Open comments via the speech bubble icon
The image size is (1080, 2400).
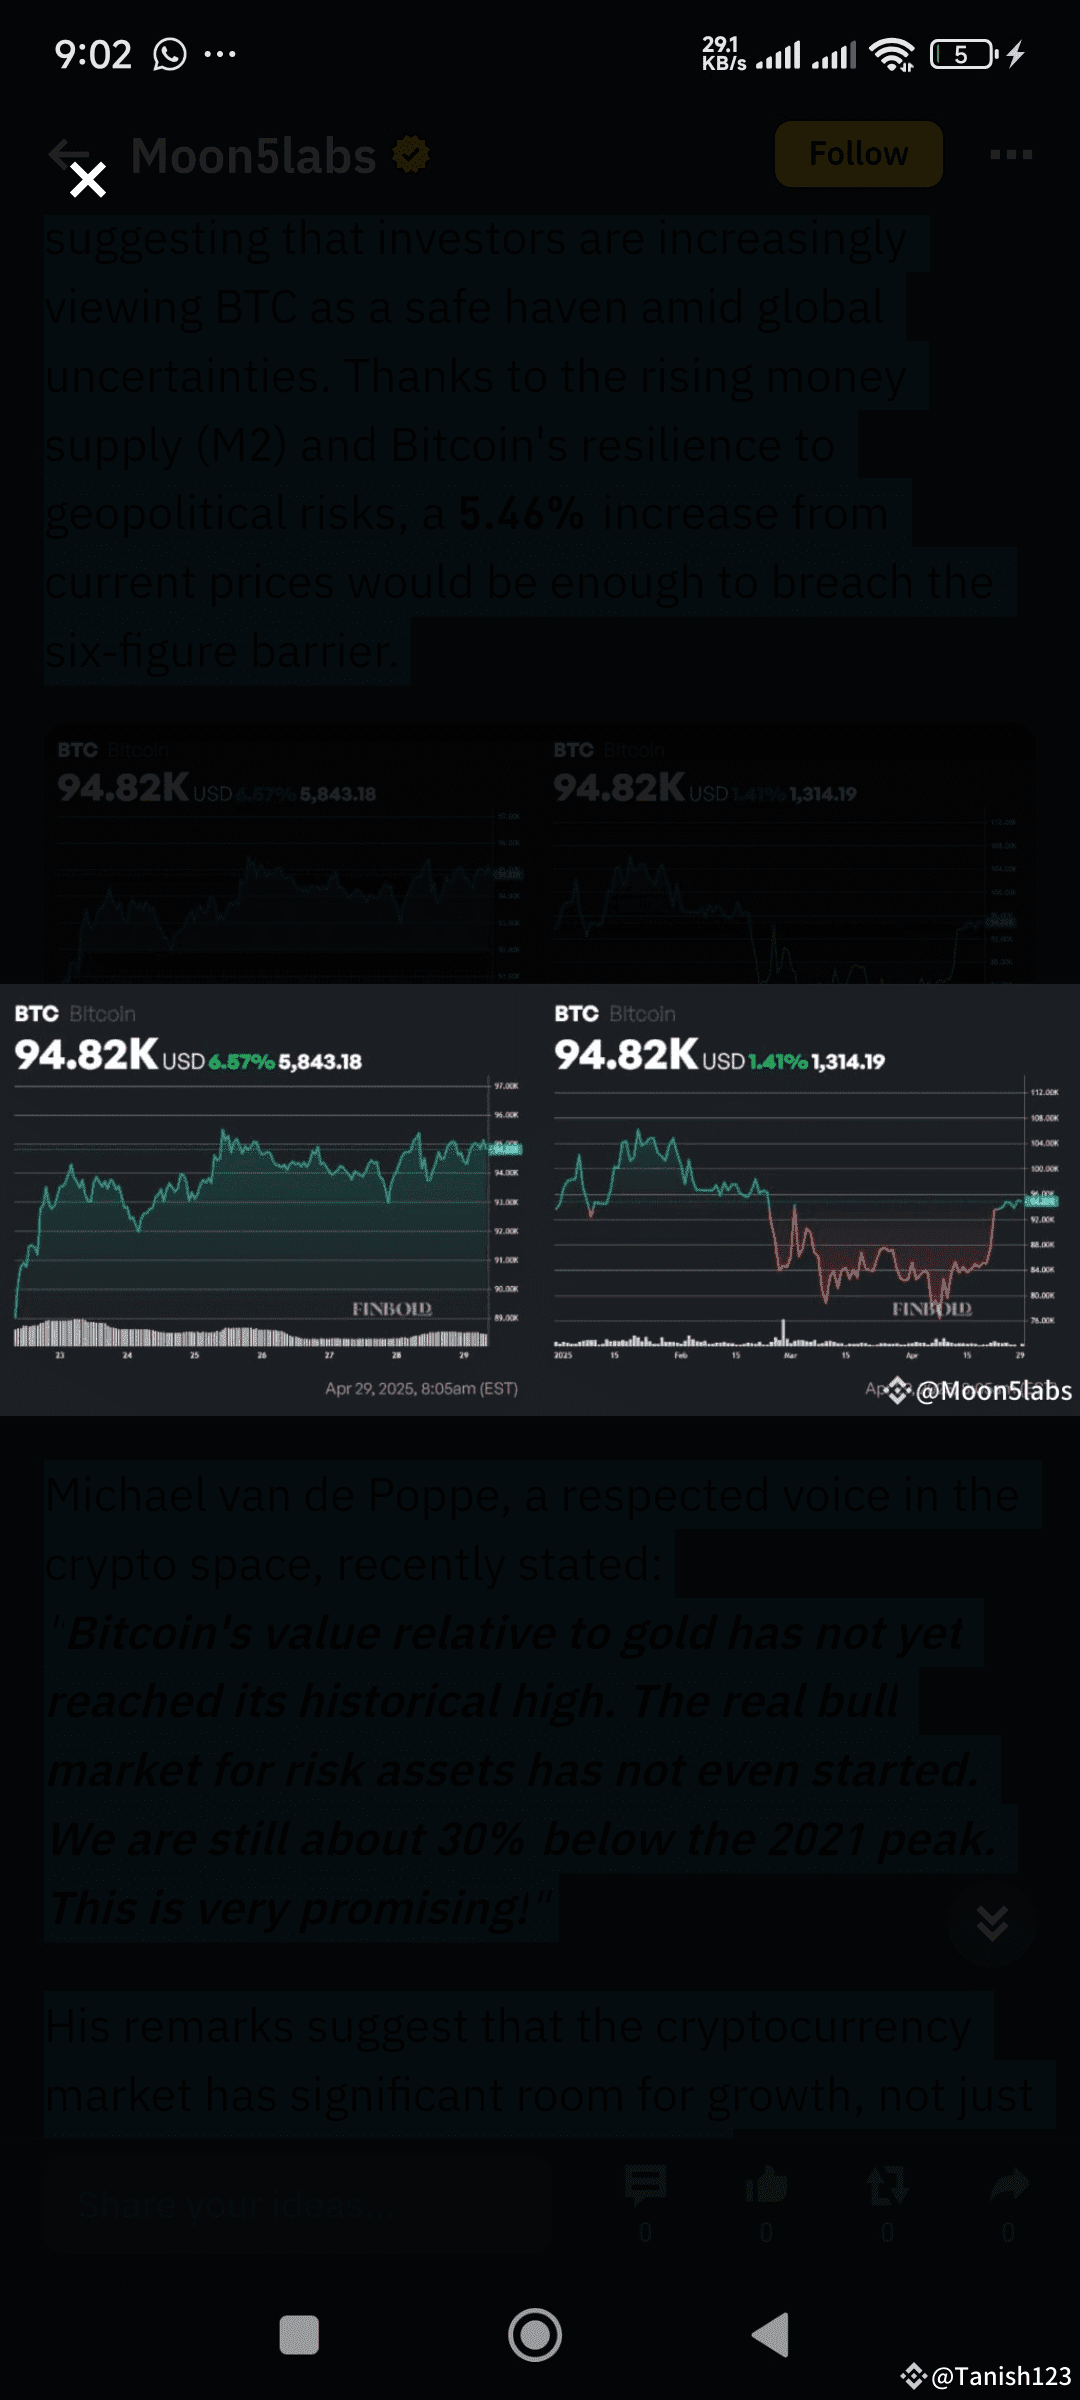pos(645,2186)
